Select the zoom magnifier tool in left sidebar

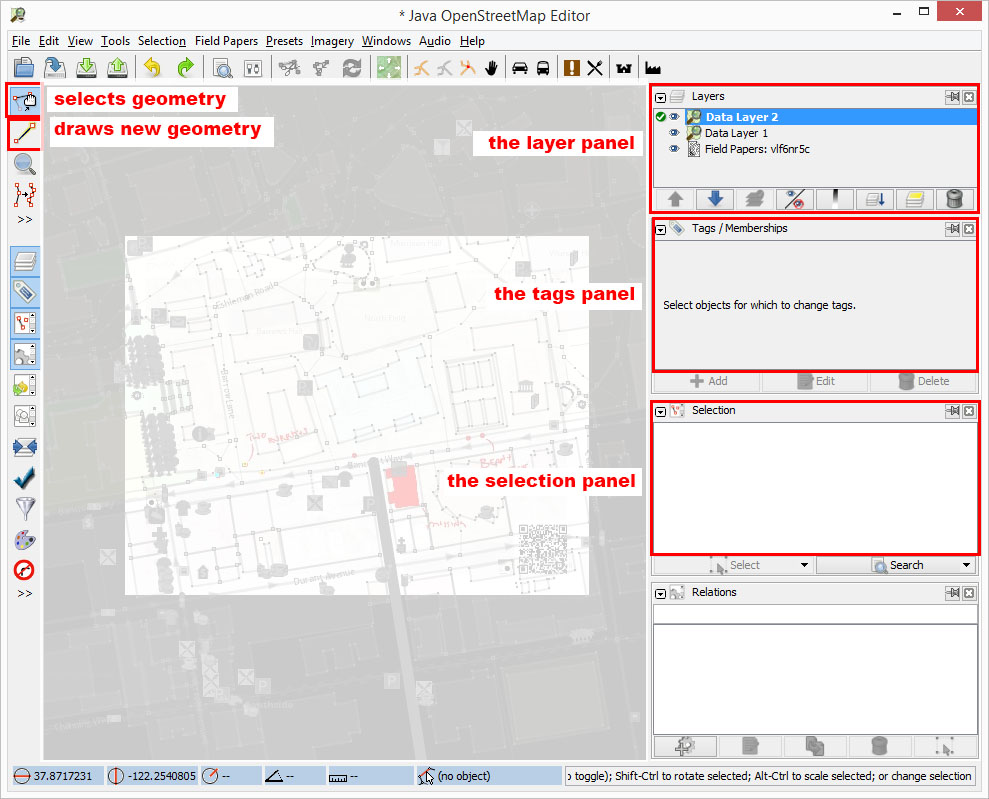[25, 164]
